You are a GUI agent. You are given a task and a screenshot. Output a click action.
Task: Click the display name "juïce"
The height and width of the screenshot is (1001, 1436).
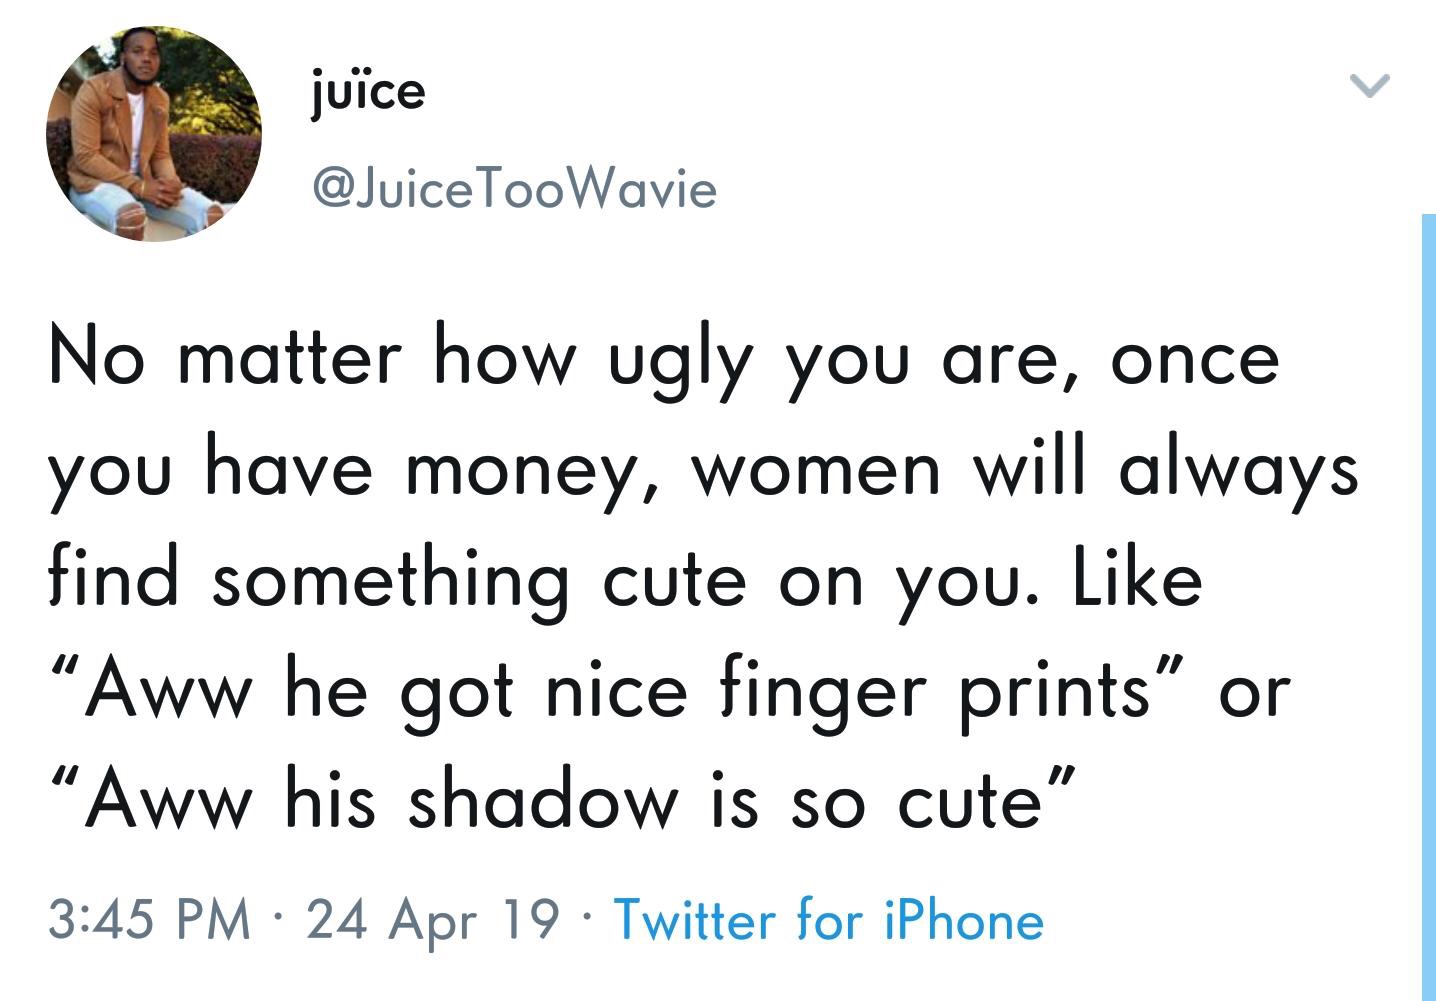(368, 92)
